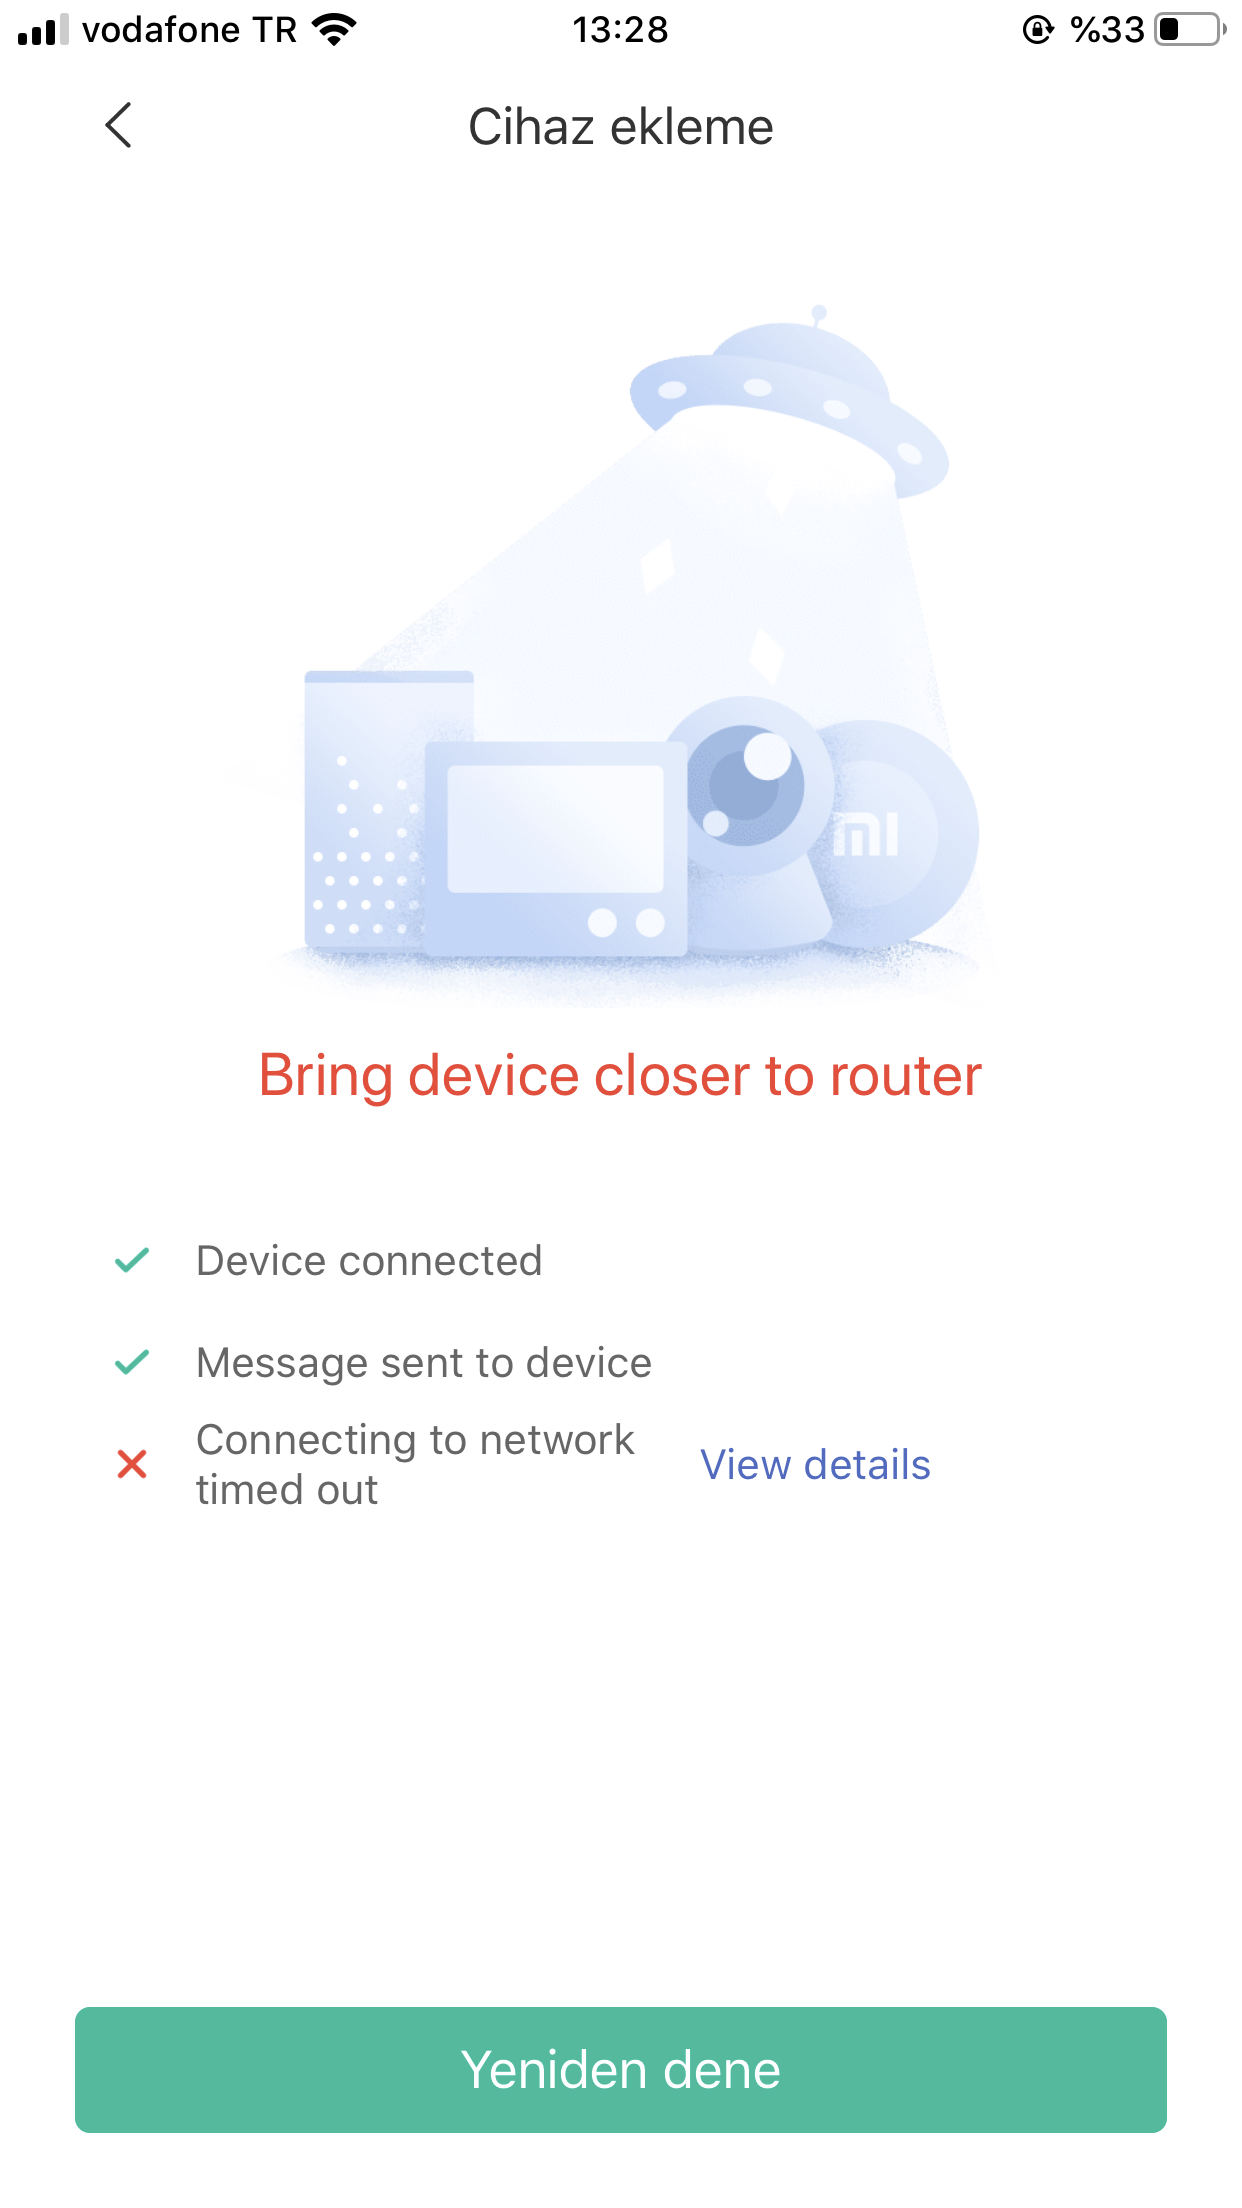The width and height of the screenshot is (1242, 2208).
Task: Select Connecting to network timed out text
Action: click(415, 1465)
